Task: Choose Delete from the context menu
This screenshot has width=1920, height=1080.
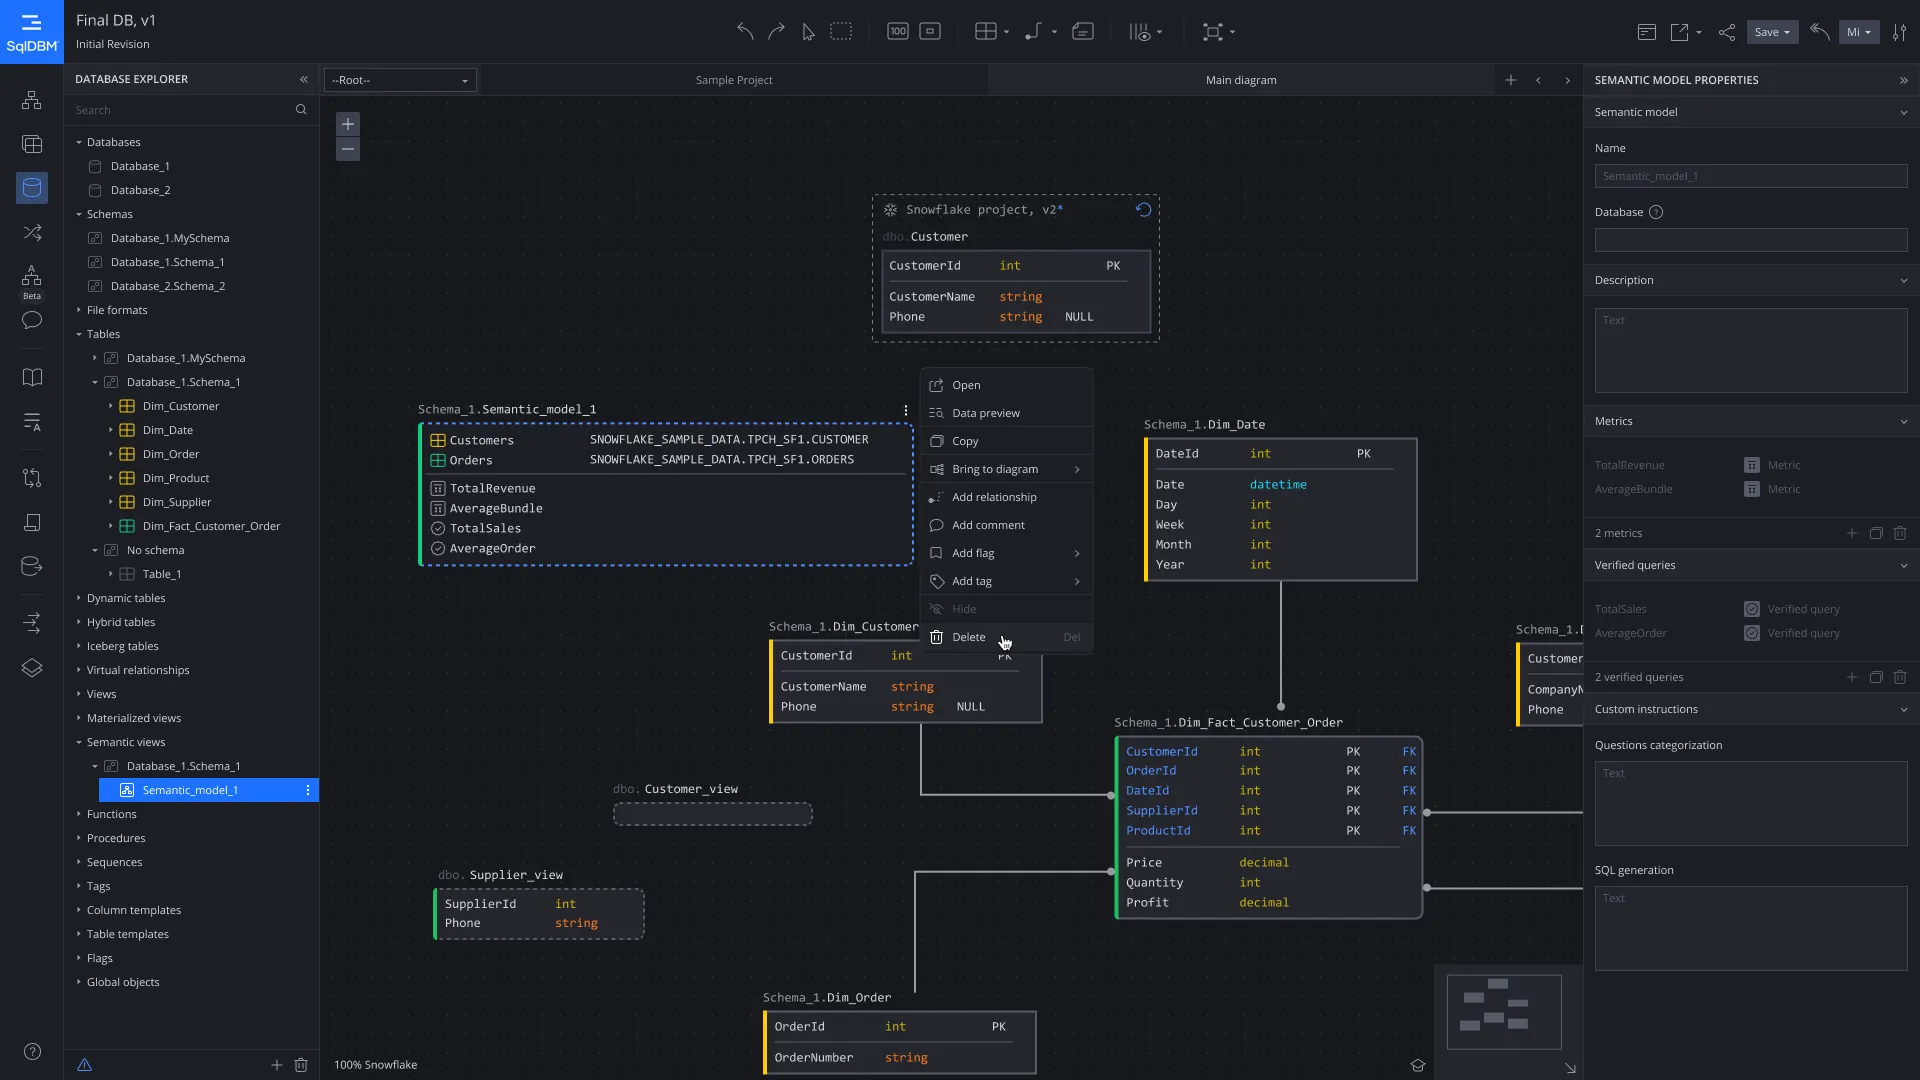Action: (968, 637)
